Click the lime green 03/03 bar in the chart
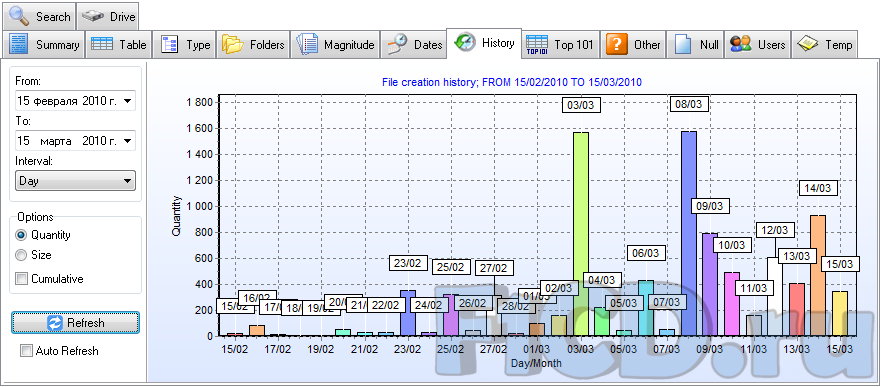This screenshot has height=387, width=882. (581, 234)
